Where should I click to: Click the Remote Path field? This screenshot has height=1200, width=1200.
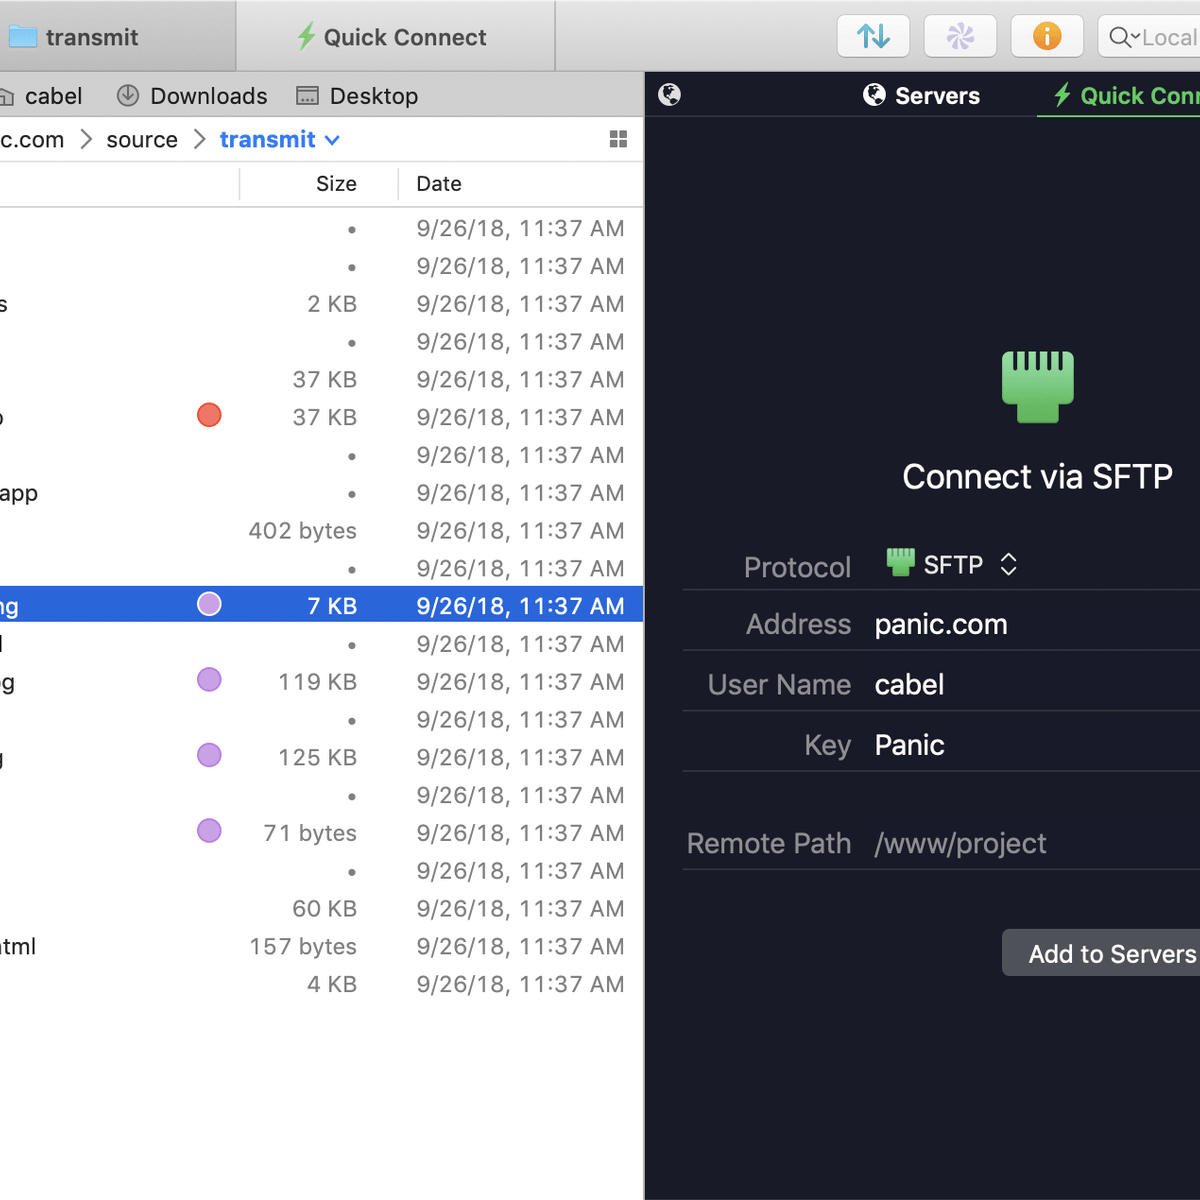(x=1030, y=844)
